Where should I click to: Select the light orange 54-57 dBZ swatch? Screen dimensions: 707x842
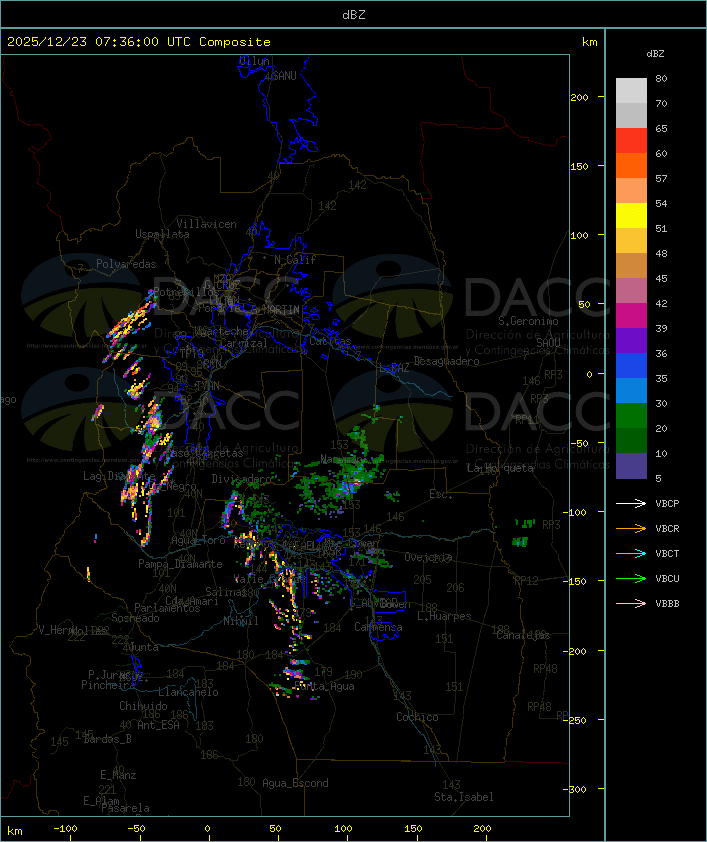click(631, 191)
